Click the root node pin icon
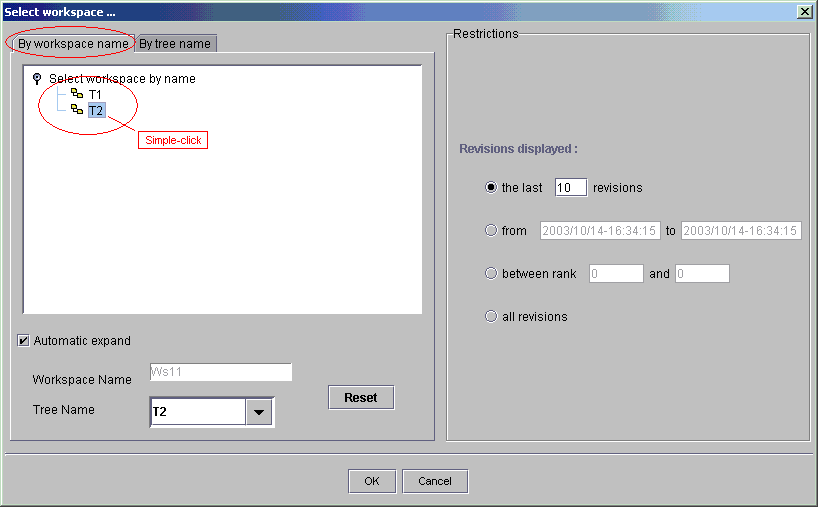Image resolution: width=818 pixels, height=507 pixels. pos(37,79)
